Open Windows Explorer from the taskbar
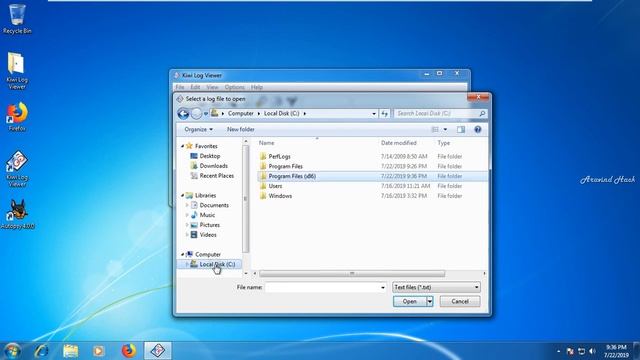This screenshot has width=640, height=360. [x=70, y=351]
